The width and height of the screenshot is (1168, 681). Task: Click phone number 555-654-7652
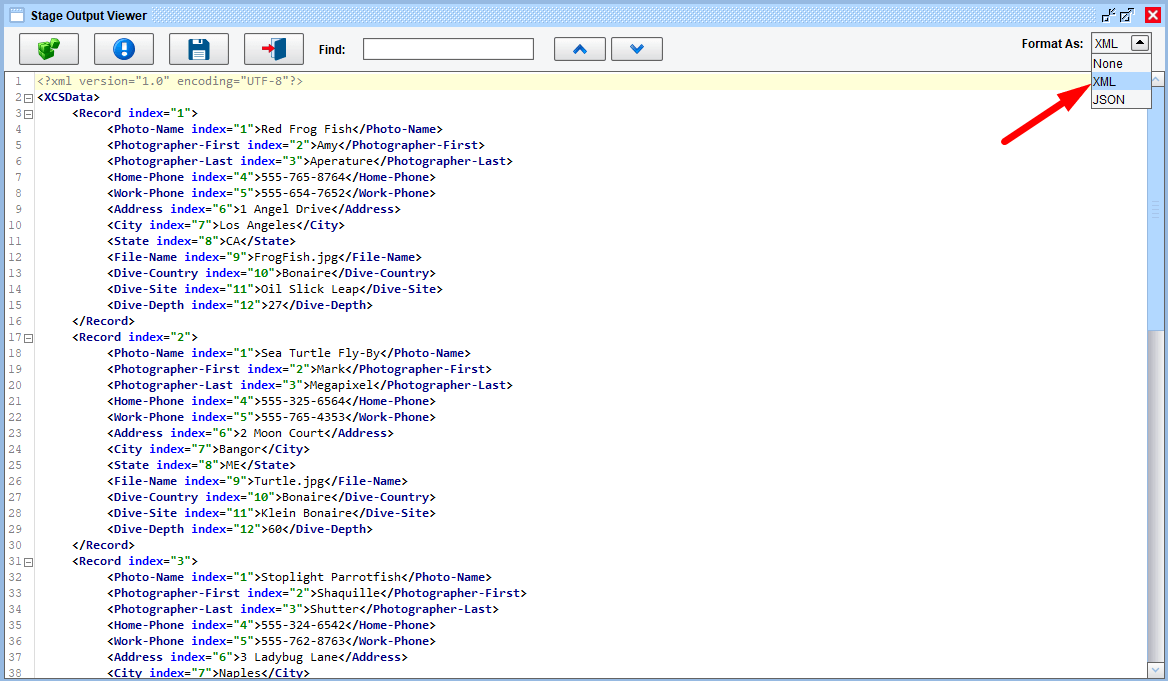[303, 193]
